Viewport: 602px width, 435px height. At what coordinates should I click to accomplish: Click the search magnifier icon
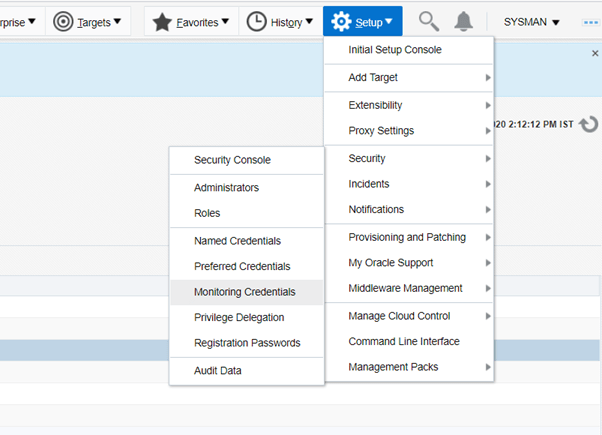(428, 21)
